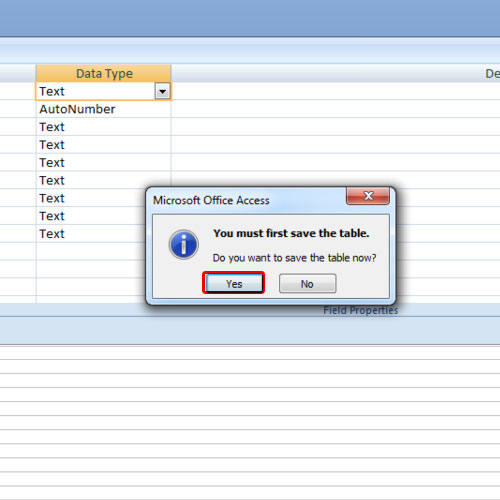Select the Text cell directly below AutoNumber
500x500 pixels.
click(104, 127)
